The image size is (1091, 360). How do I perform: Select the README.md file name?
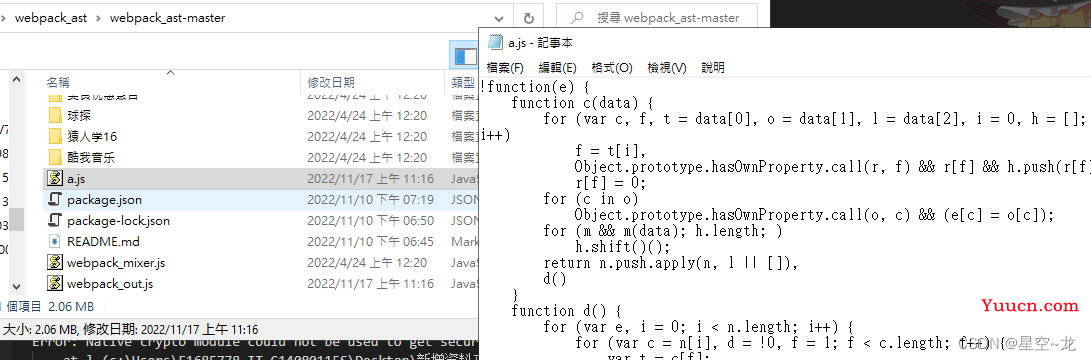tap(103, 242)
